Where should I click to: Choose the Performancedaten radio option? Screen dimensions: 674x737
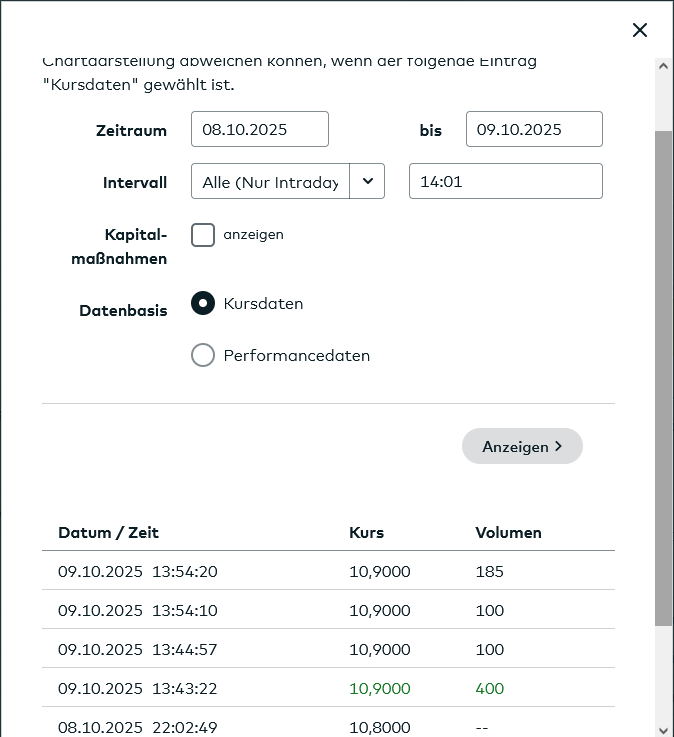pos(203,355)
